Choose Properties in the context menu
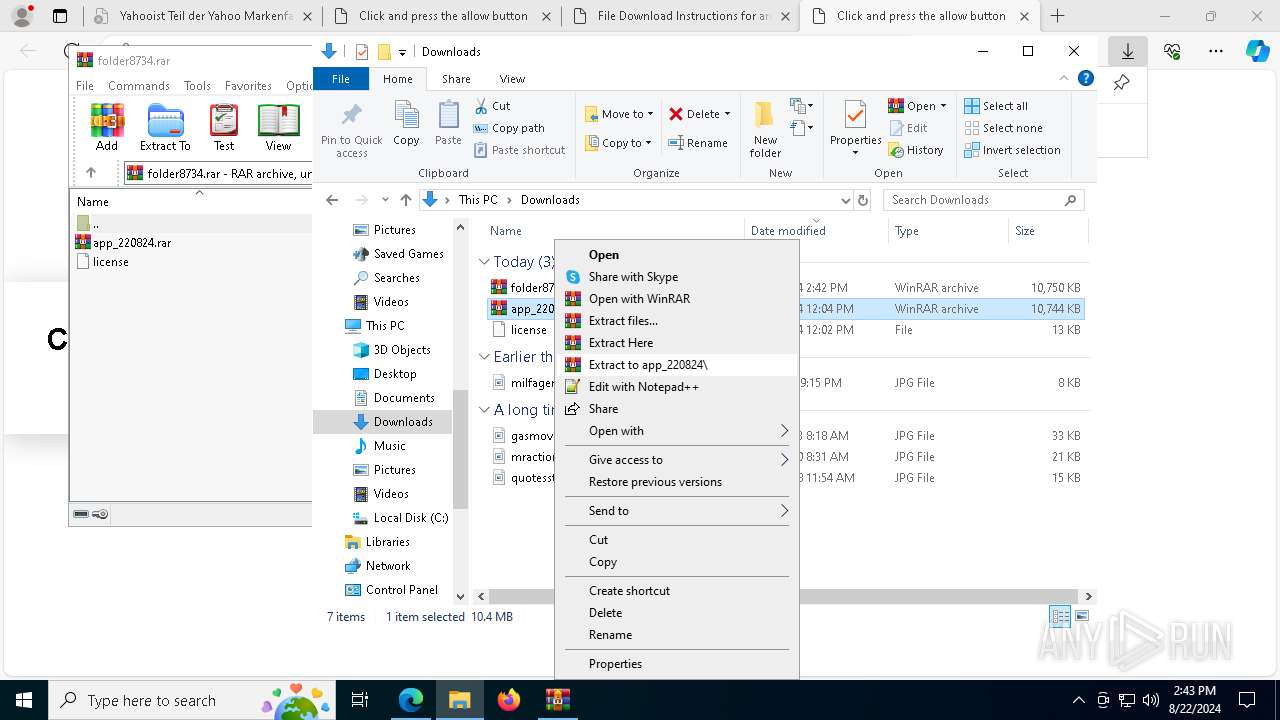The width and height of the screenshot is (1280, 720). click(676, 664)
